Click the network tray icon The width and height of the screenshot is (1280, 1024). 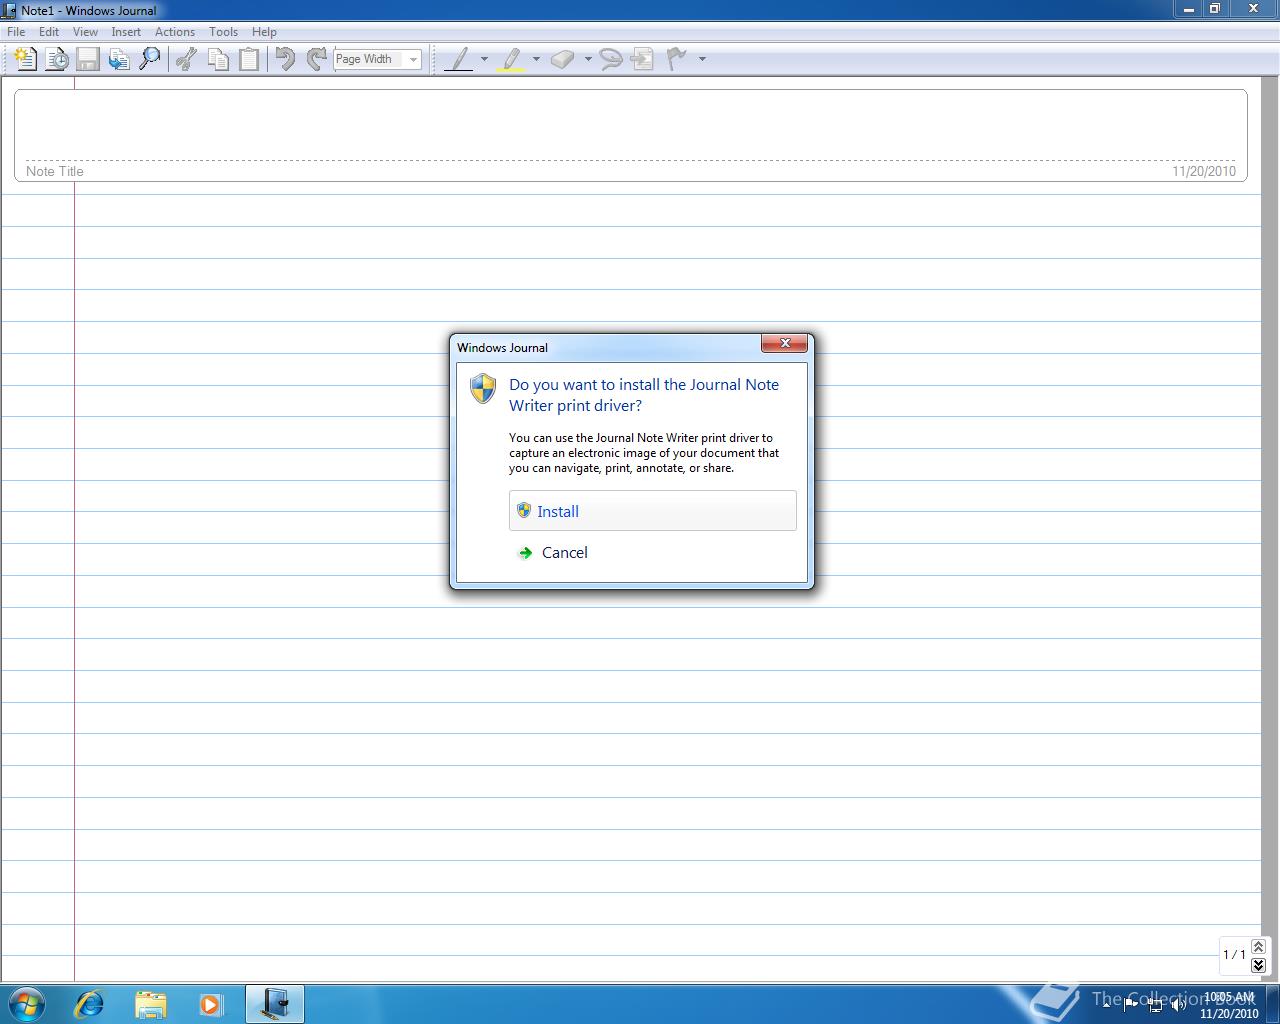pos(1155,1004)
